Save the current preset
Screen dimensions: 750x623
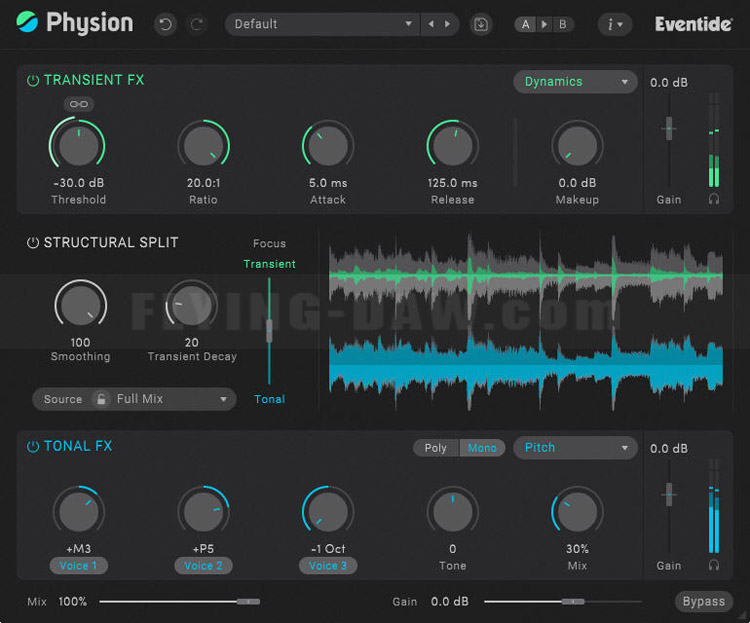point(481,24)
